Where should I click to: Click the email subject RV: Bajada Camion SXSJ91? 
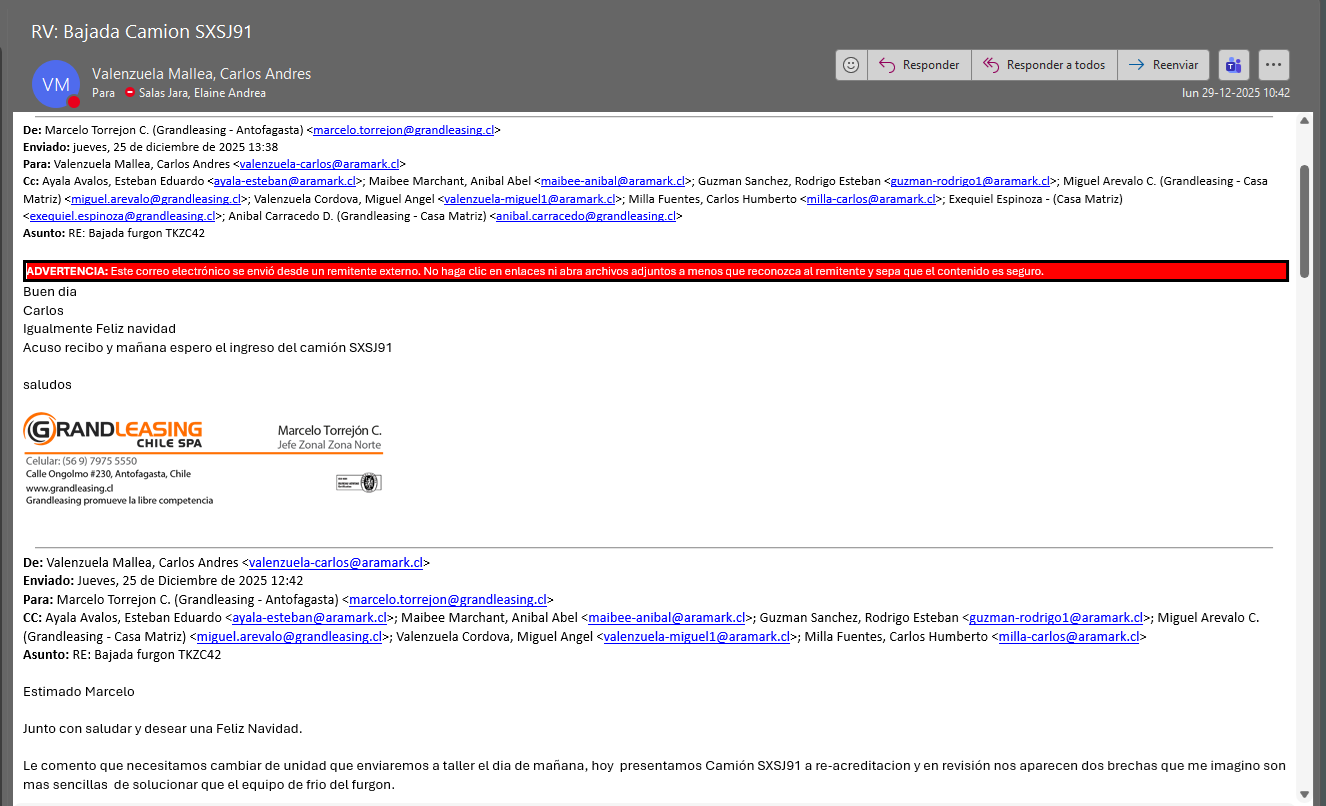141,32
